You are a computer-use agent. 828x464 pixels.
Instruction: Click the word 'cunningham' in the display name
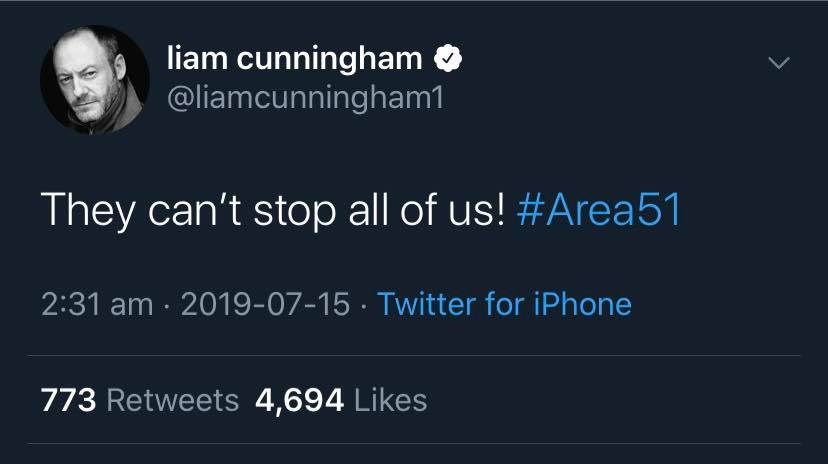pos(330,60)
